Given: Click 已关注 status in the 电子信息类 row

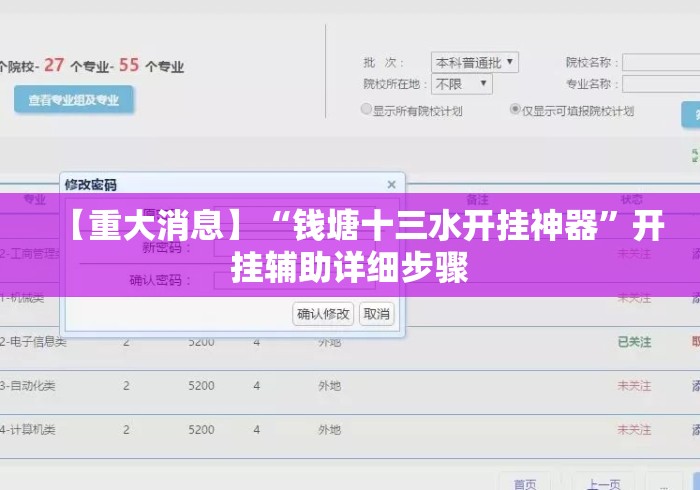Looking at the screenshot, I should [x=634, y=342].
